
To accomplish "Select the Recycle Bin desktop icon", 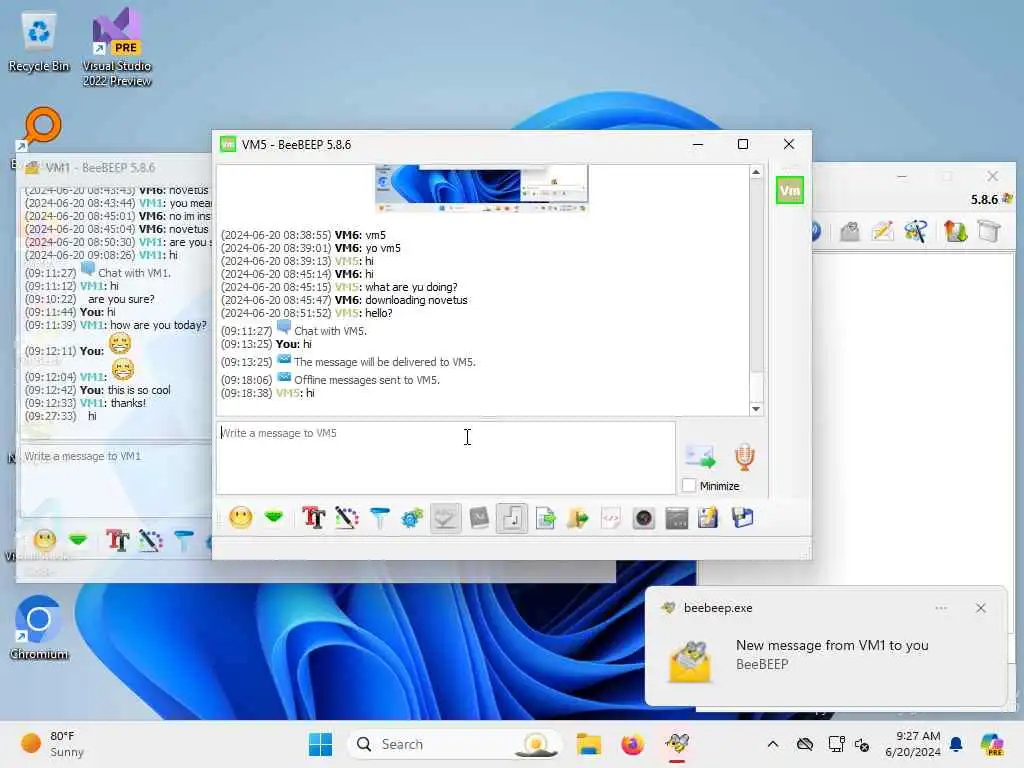I will (39, 42).
